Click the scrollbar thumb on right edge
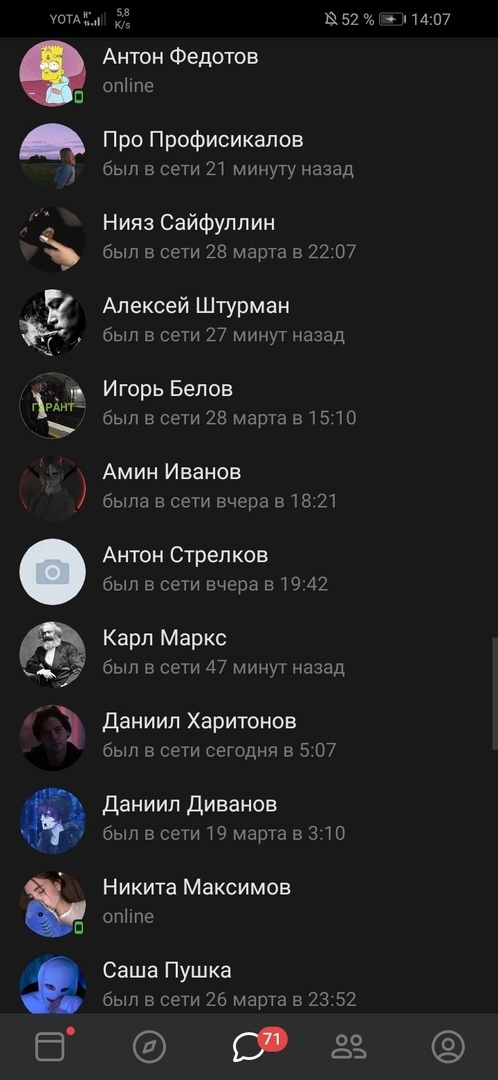Image resolution: width=498 pixels, height=1080 pixels. pyautogui.click(x=495, y=694)
